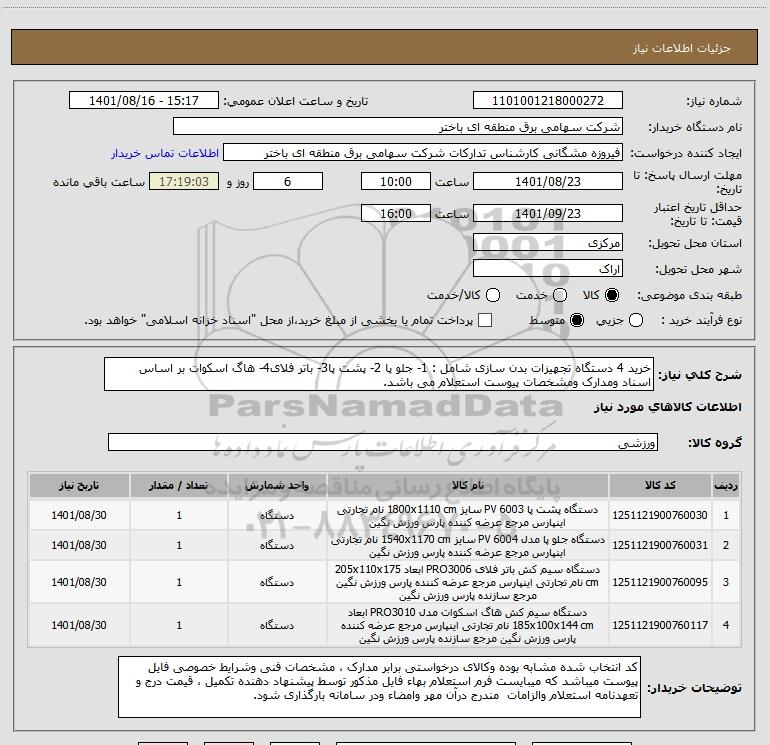Select the خدمت radio button
This screenshot has width=770, height=745.
[x=560, y=295]
